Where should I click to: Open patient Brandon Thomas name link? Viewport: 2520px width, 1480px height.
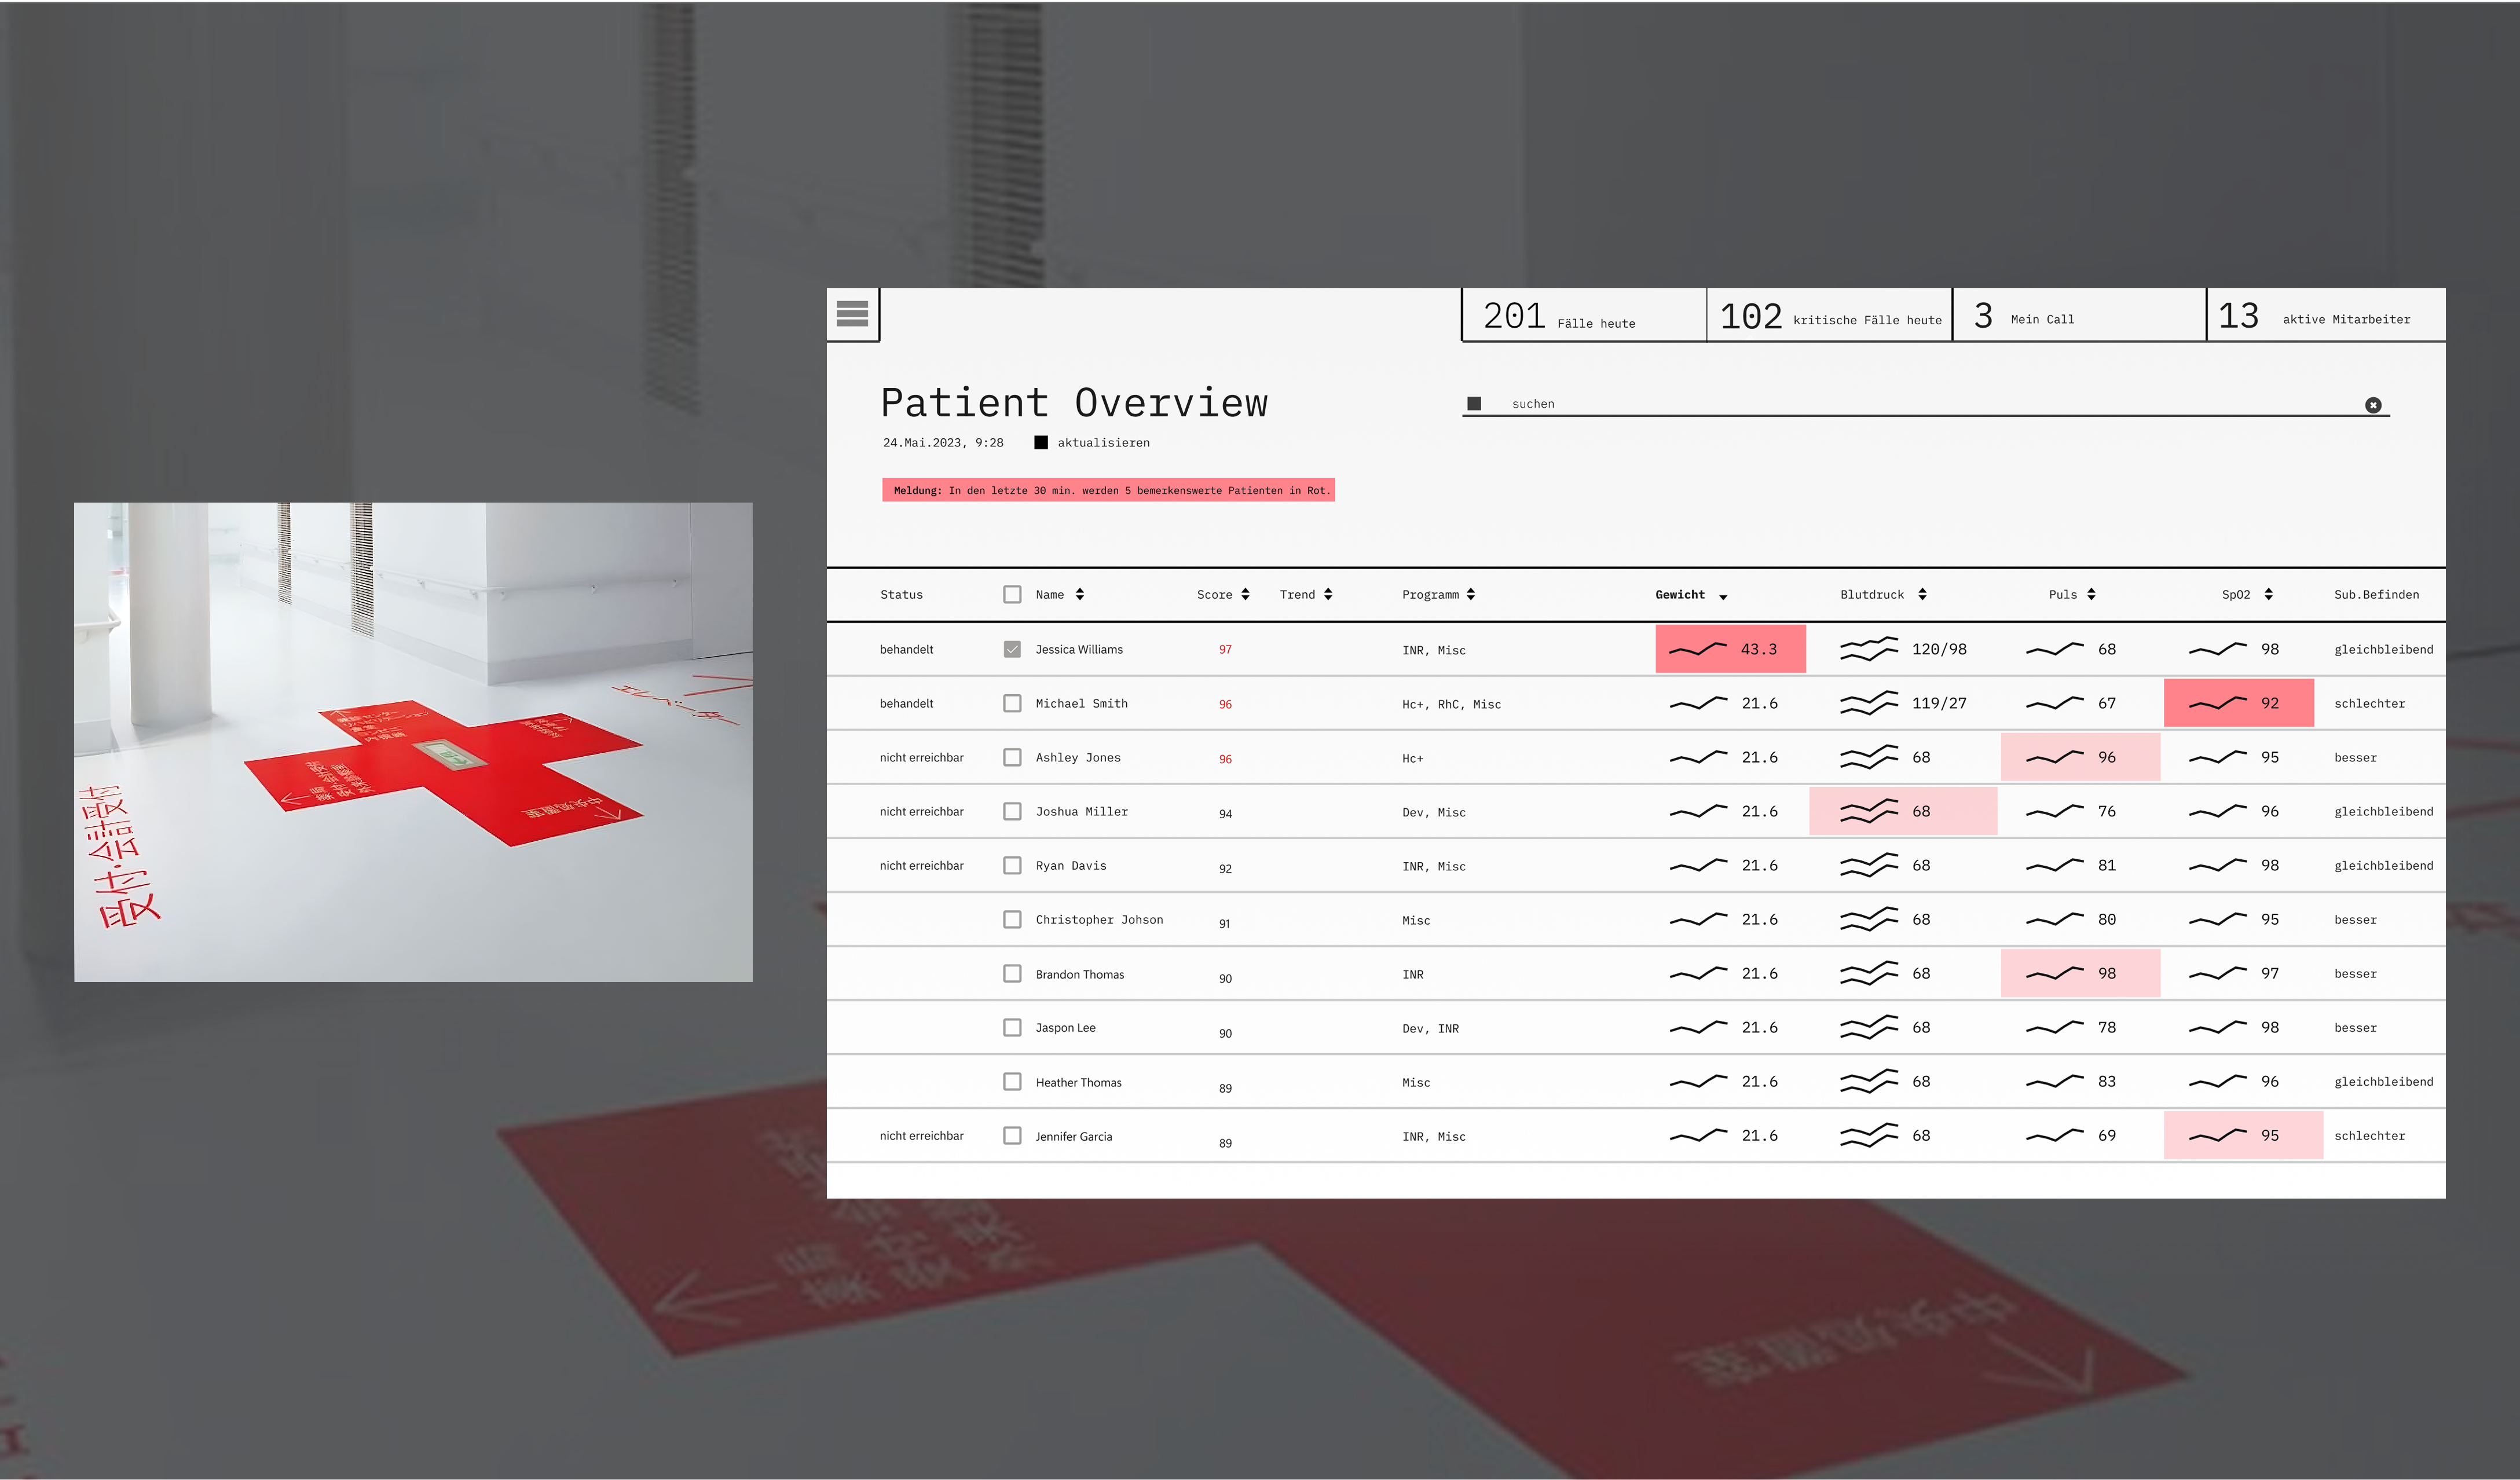click(x=1079, y=974)
